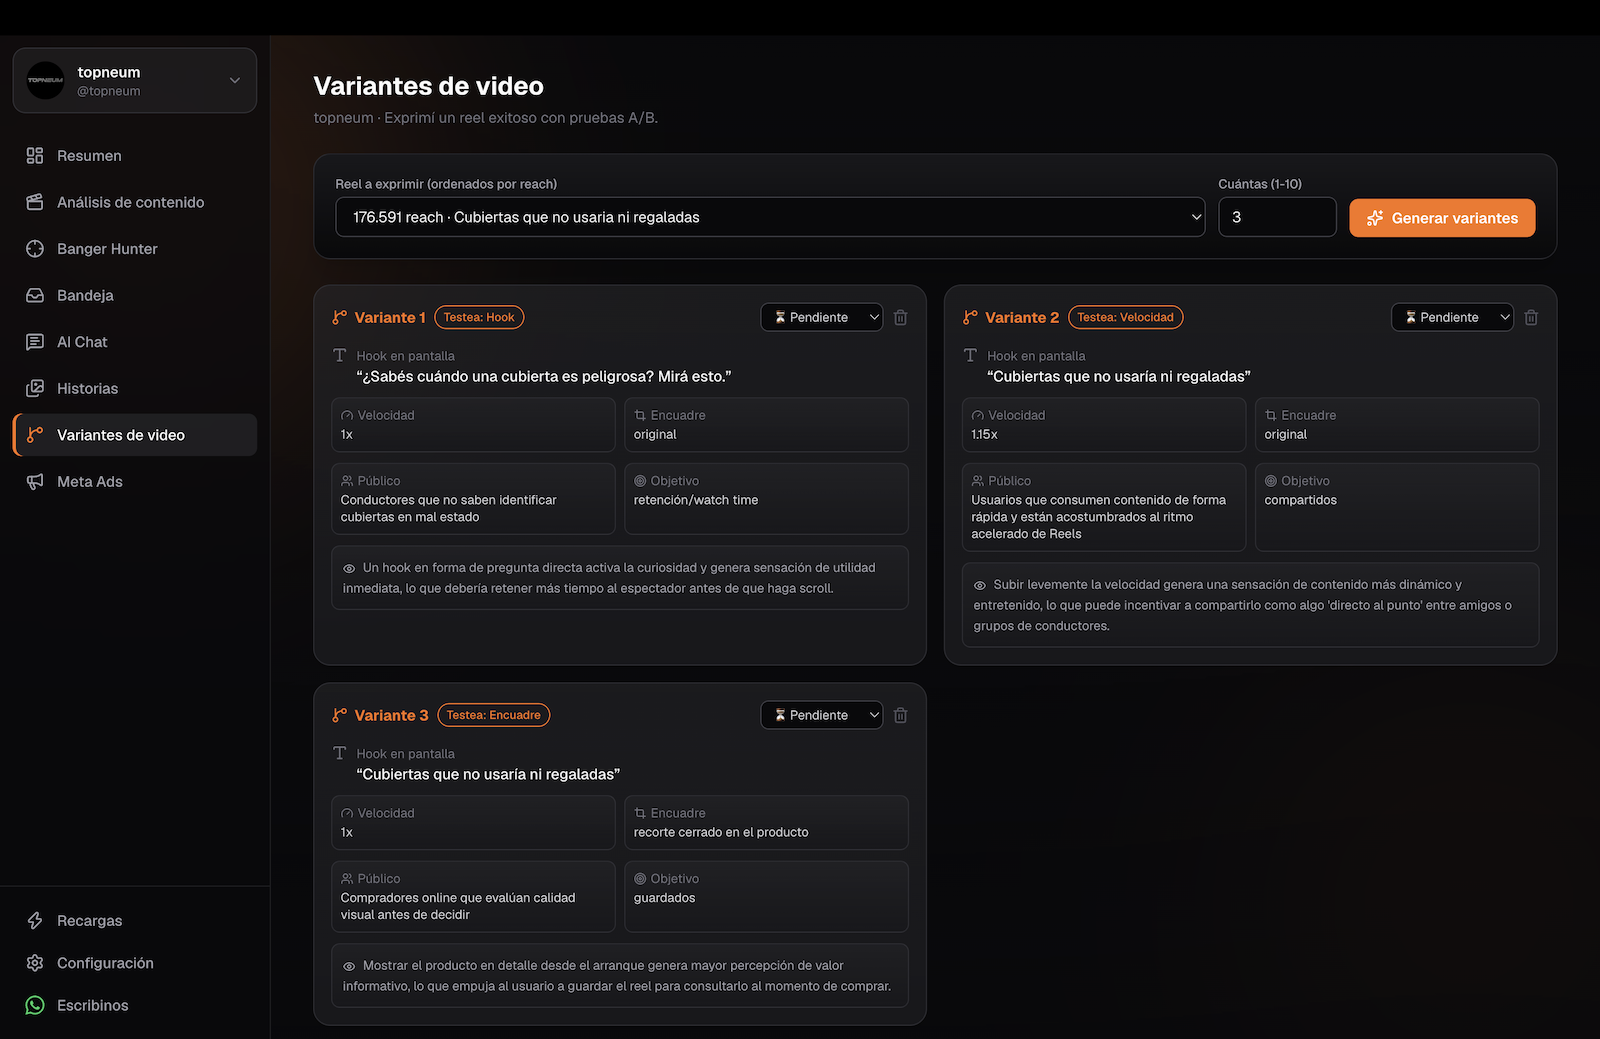Click the Testea: Encuadre badge
Viewport: 1600px width, 1039px height.
(x=493, y=715)
